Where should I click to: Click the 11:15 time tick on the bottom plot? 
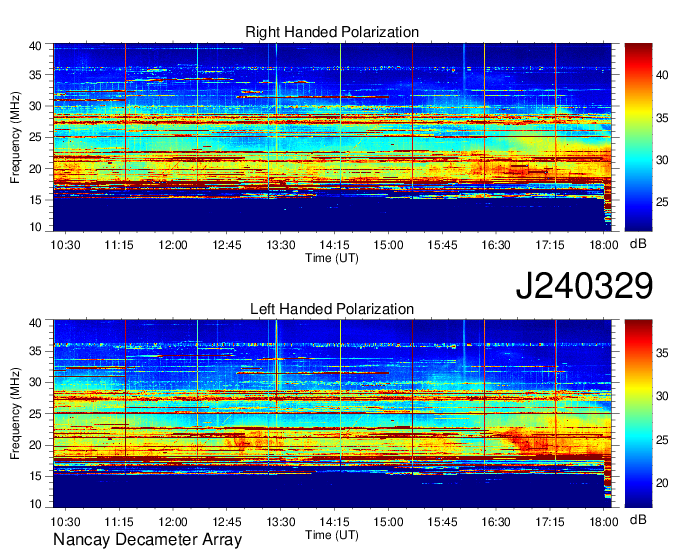tap(119, 522)
